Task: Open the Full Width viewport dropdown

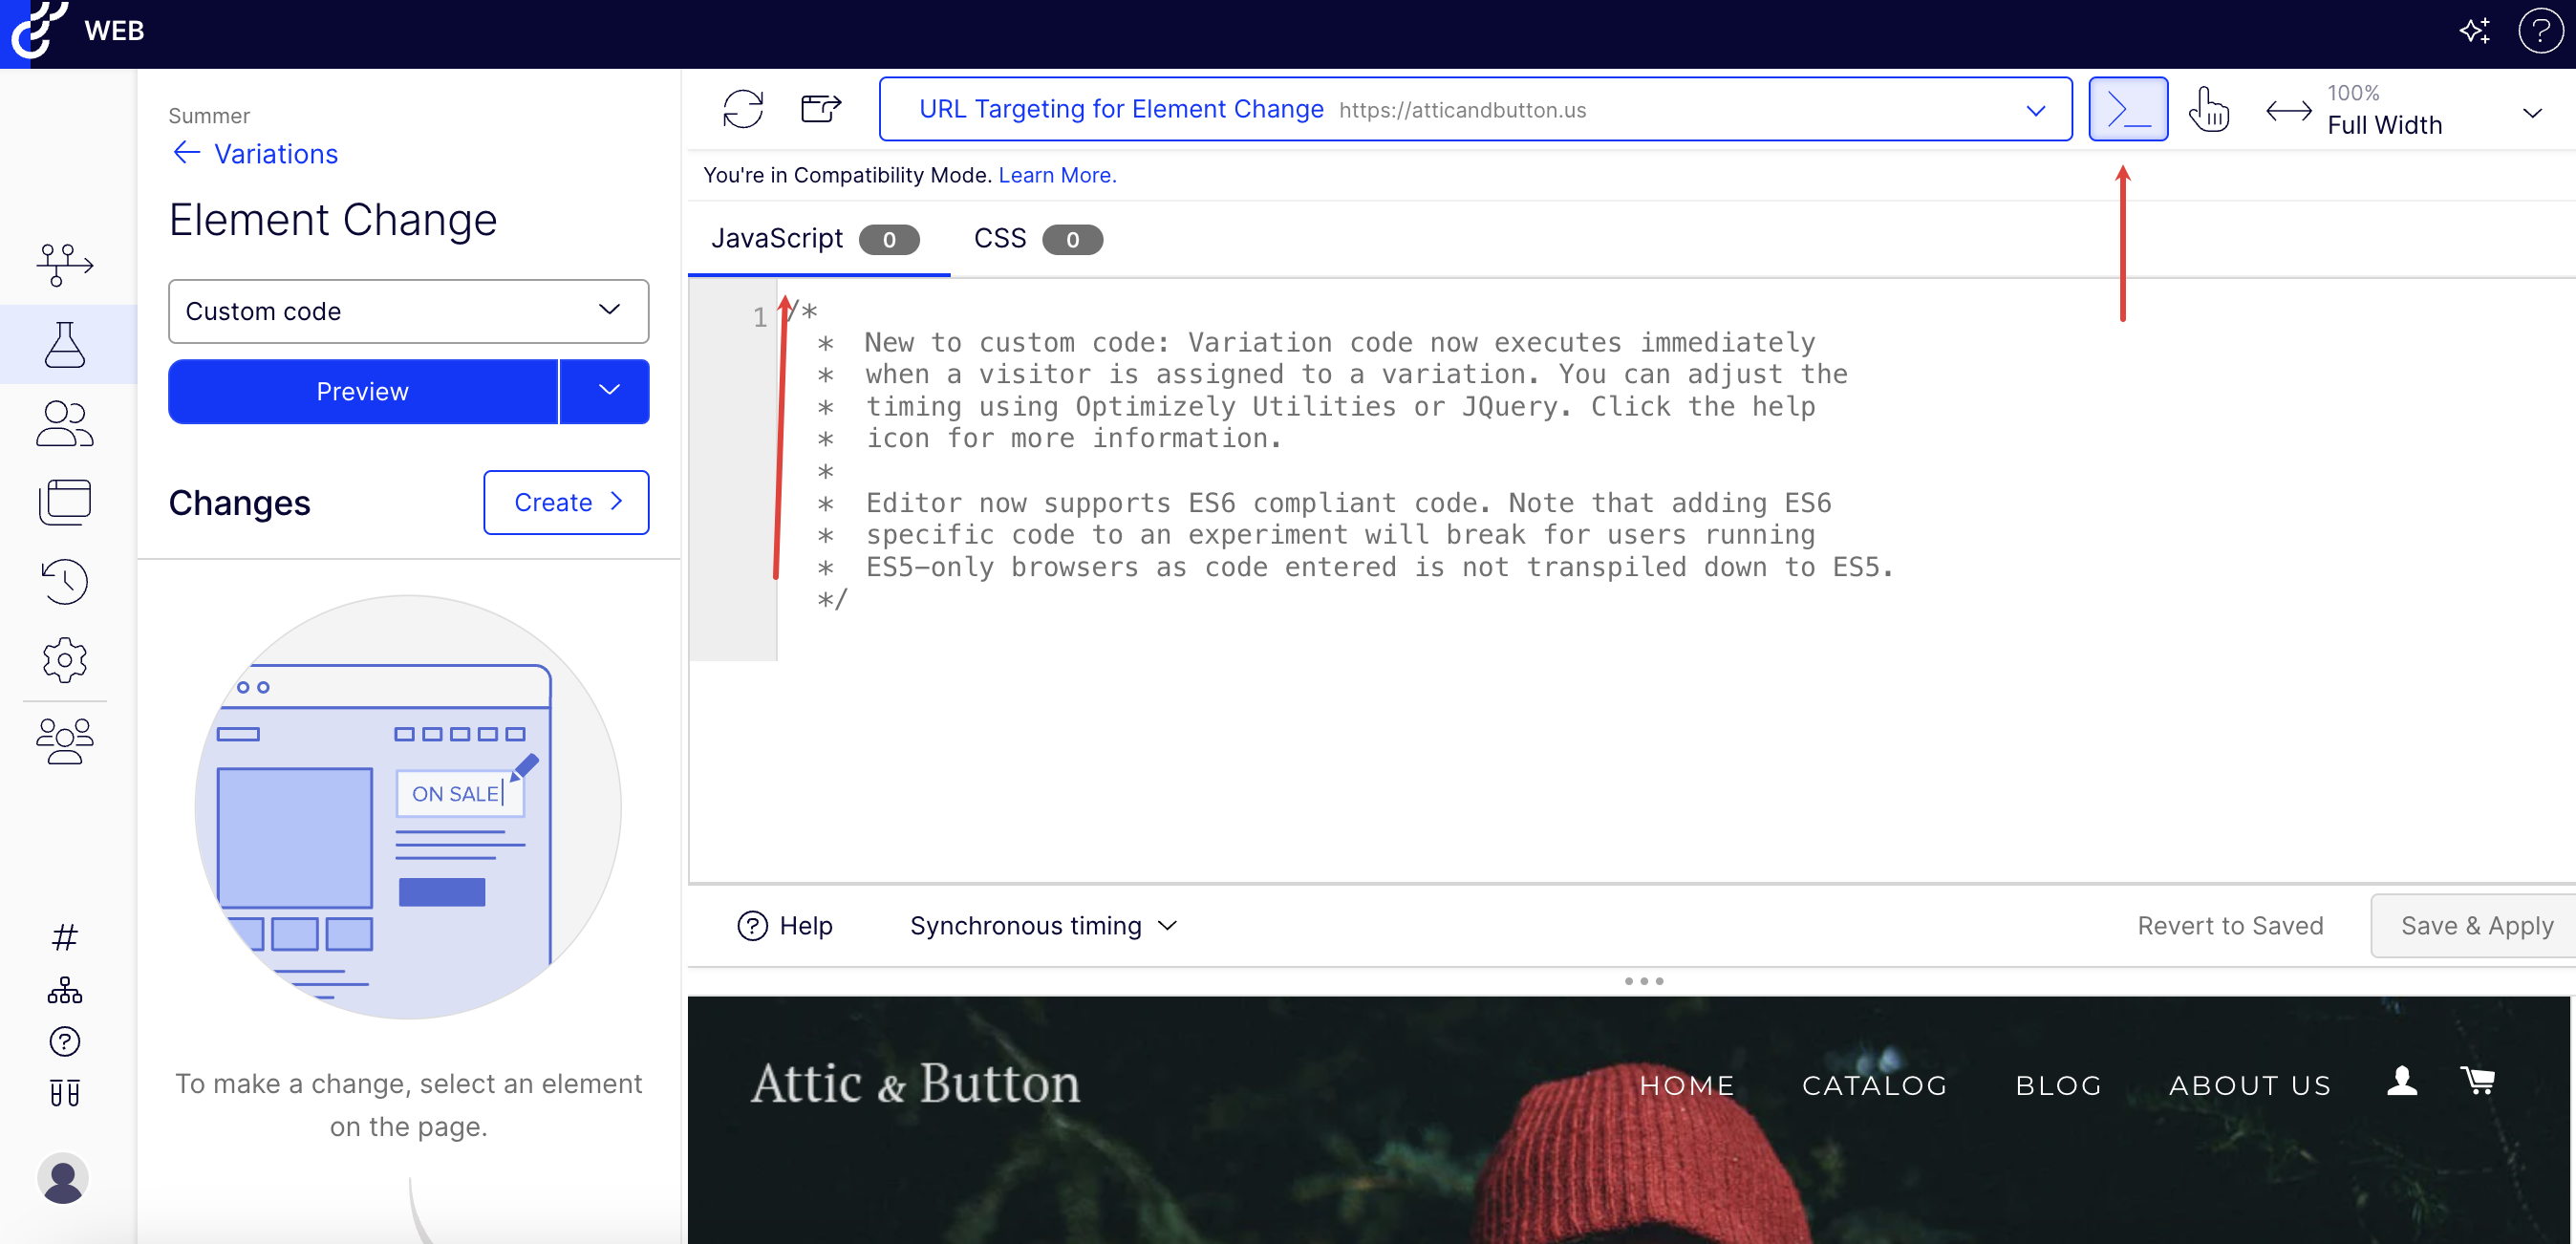Action: [x=2533, y=112]
